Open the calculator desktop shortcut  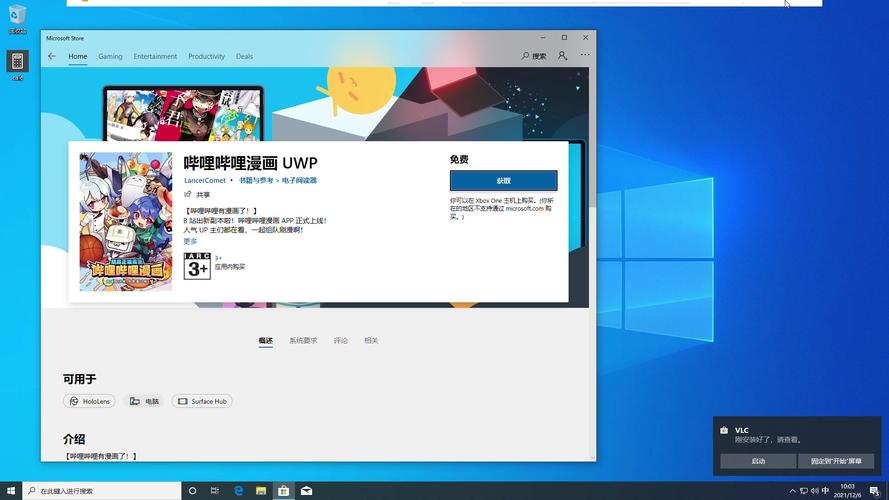click(17, 65)
